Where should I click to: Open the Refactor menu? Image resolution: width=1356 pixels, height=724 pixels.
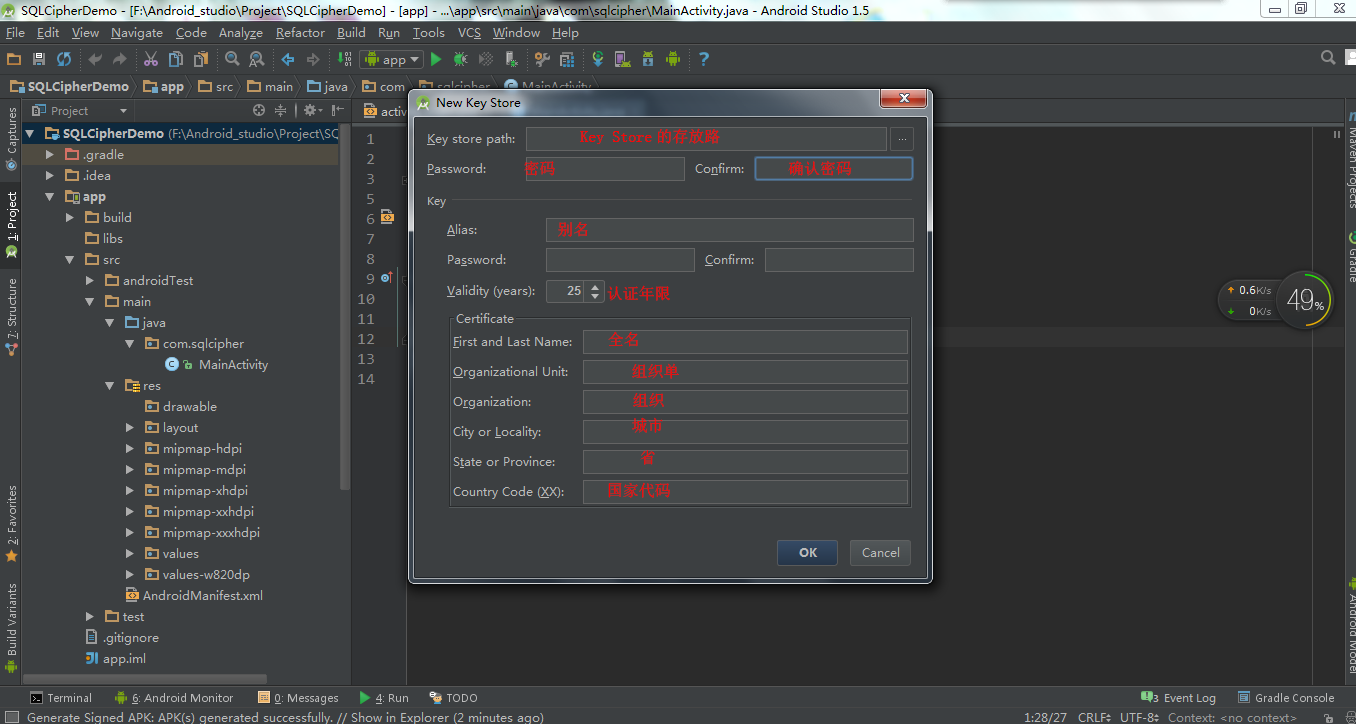(x=300, y=33)
